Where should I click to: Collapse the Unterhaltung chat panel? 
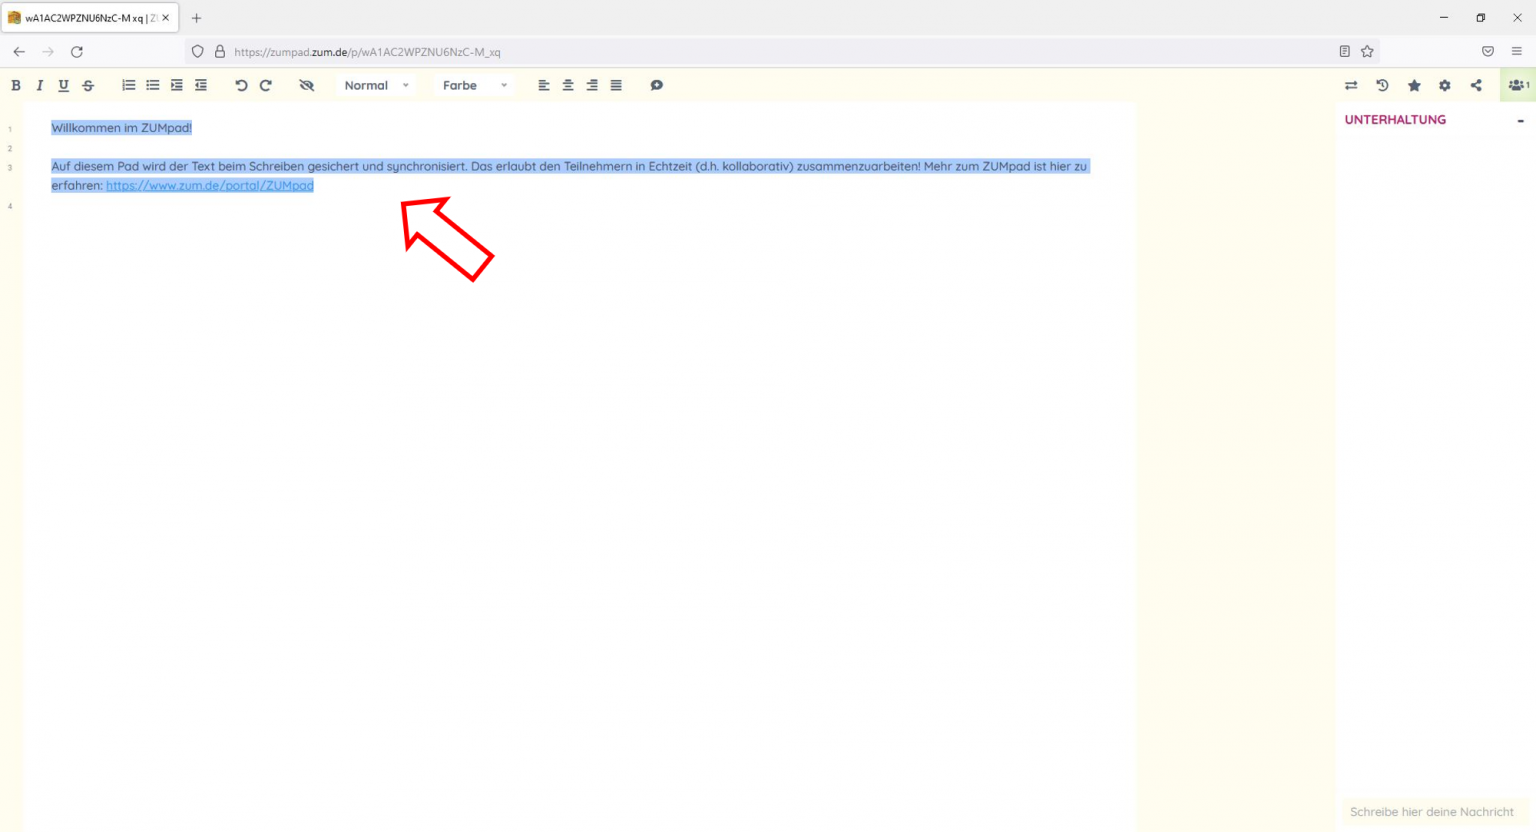[1520, 120]
